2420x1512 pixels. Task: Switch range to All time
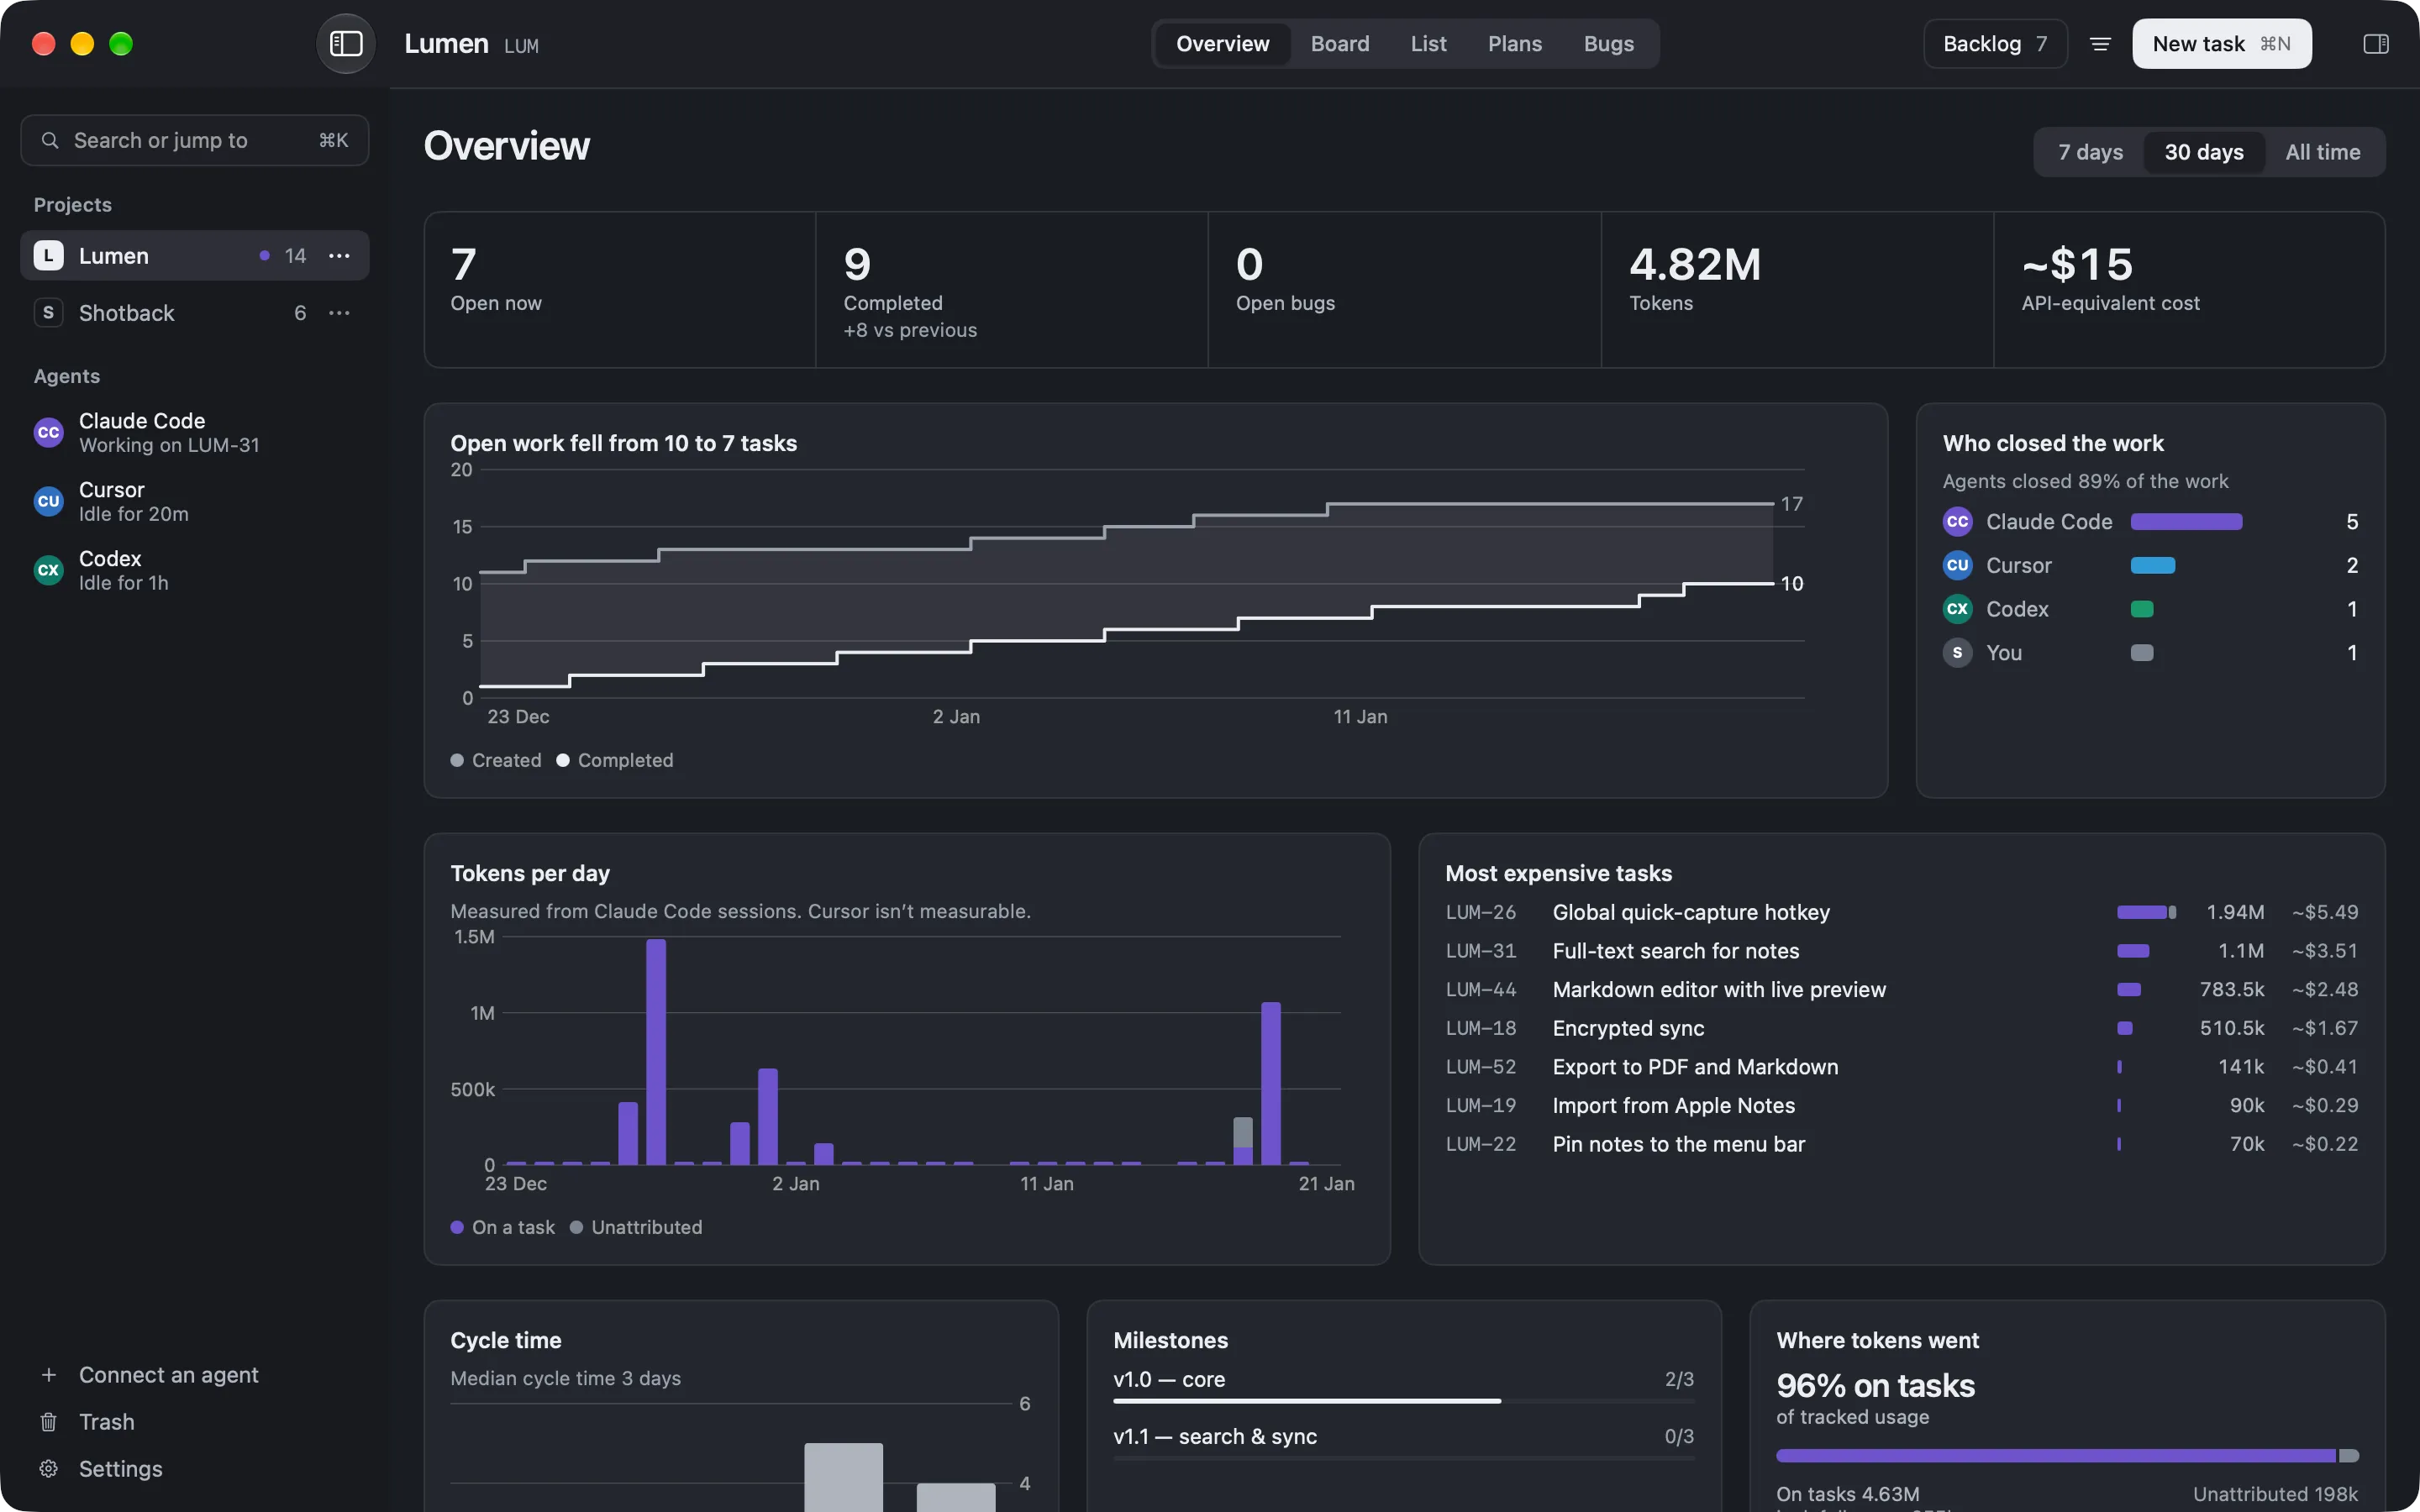pos(2323,152)
